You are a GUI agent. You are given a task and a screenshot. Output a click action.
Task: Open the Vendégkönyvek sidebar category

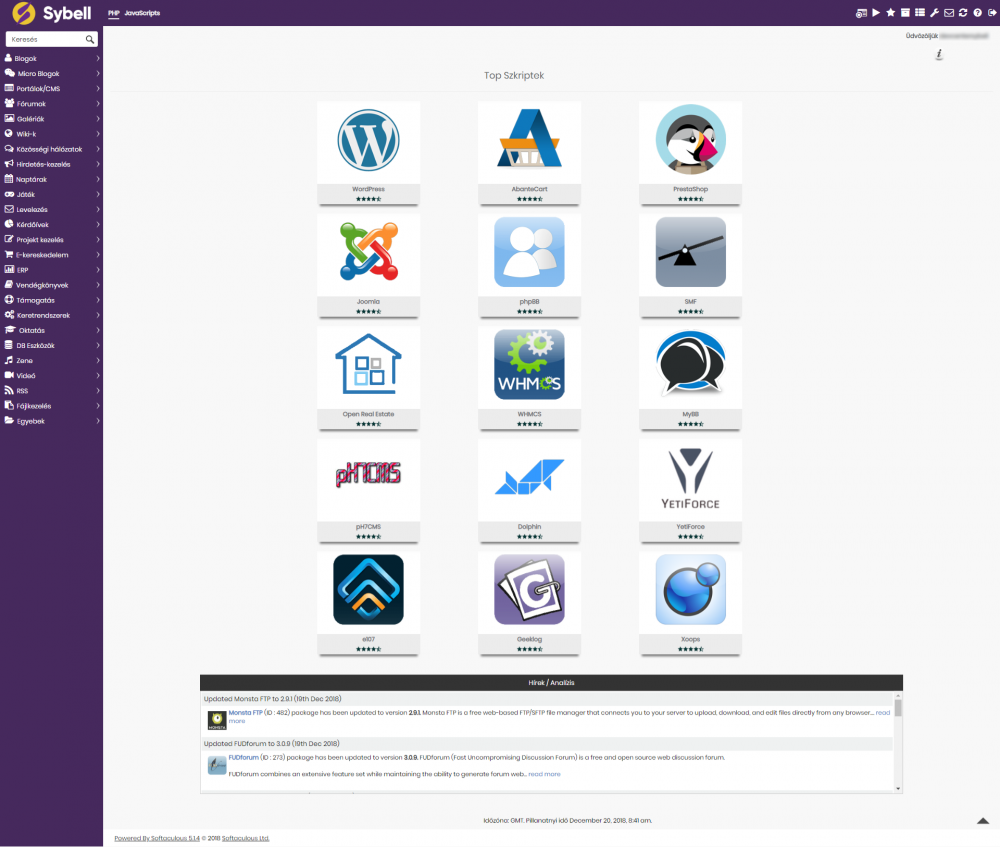click(x=51, y=285)
